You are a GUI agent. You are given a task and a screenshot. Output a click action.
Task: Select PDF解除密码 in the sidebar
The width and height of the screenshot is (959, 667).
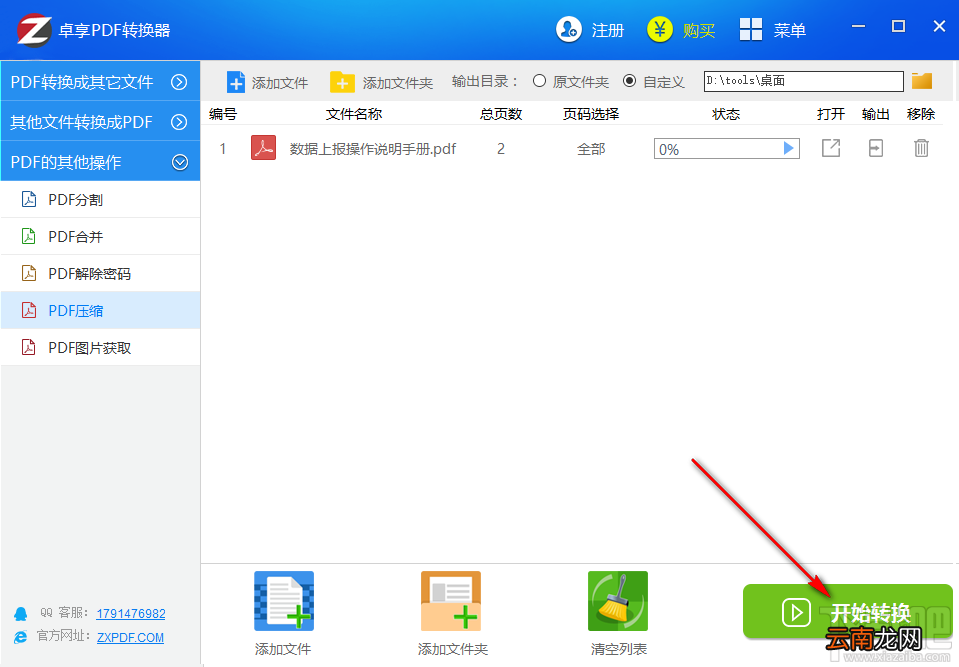100,273
